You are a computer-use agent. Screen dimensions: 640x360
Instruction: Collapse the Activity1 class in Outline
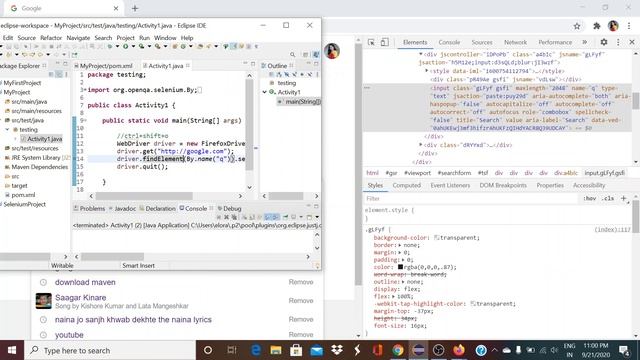(x=264, y=92)
